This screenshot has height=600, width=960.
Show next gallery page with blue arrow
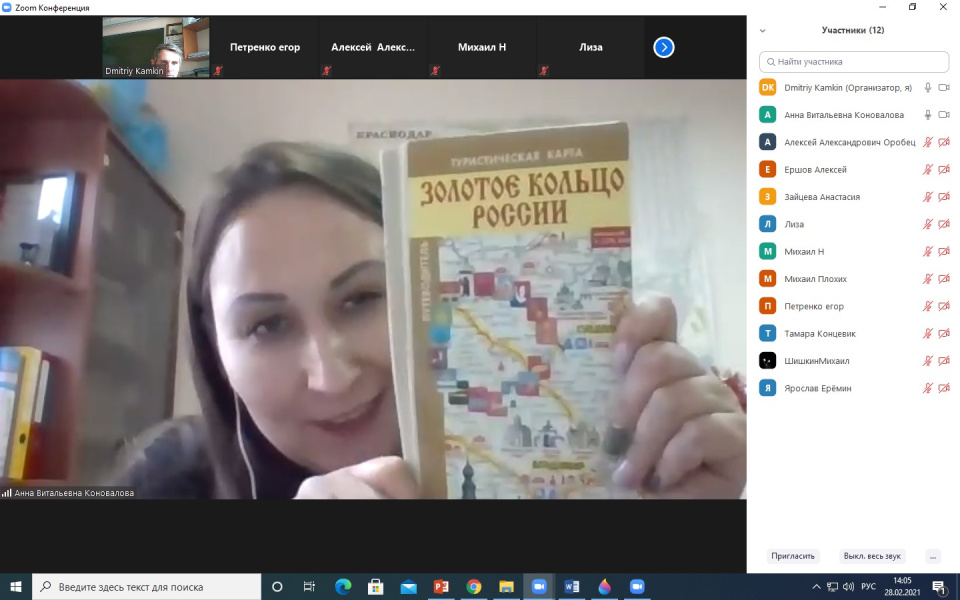point(664,47)
